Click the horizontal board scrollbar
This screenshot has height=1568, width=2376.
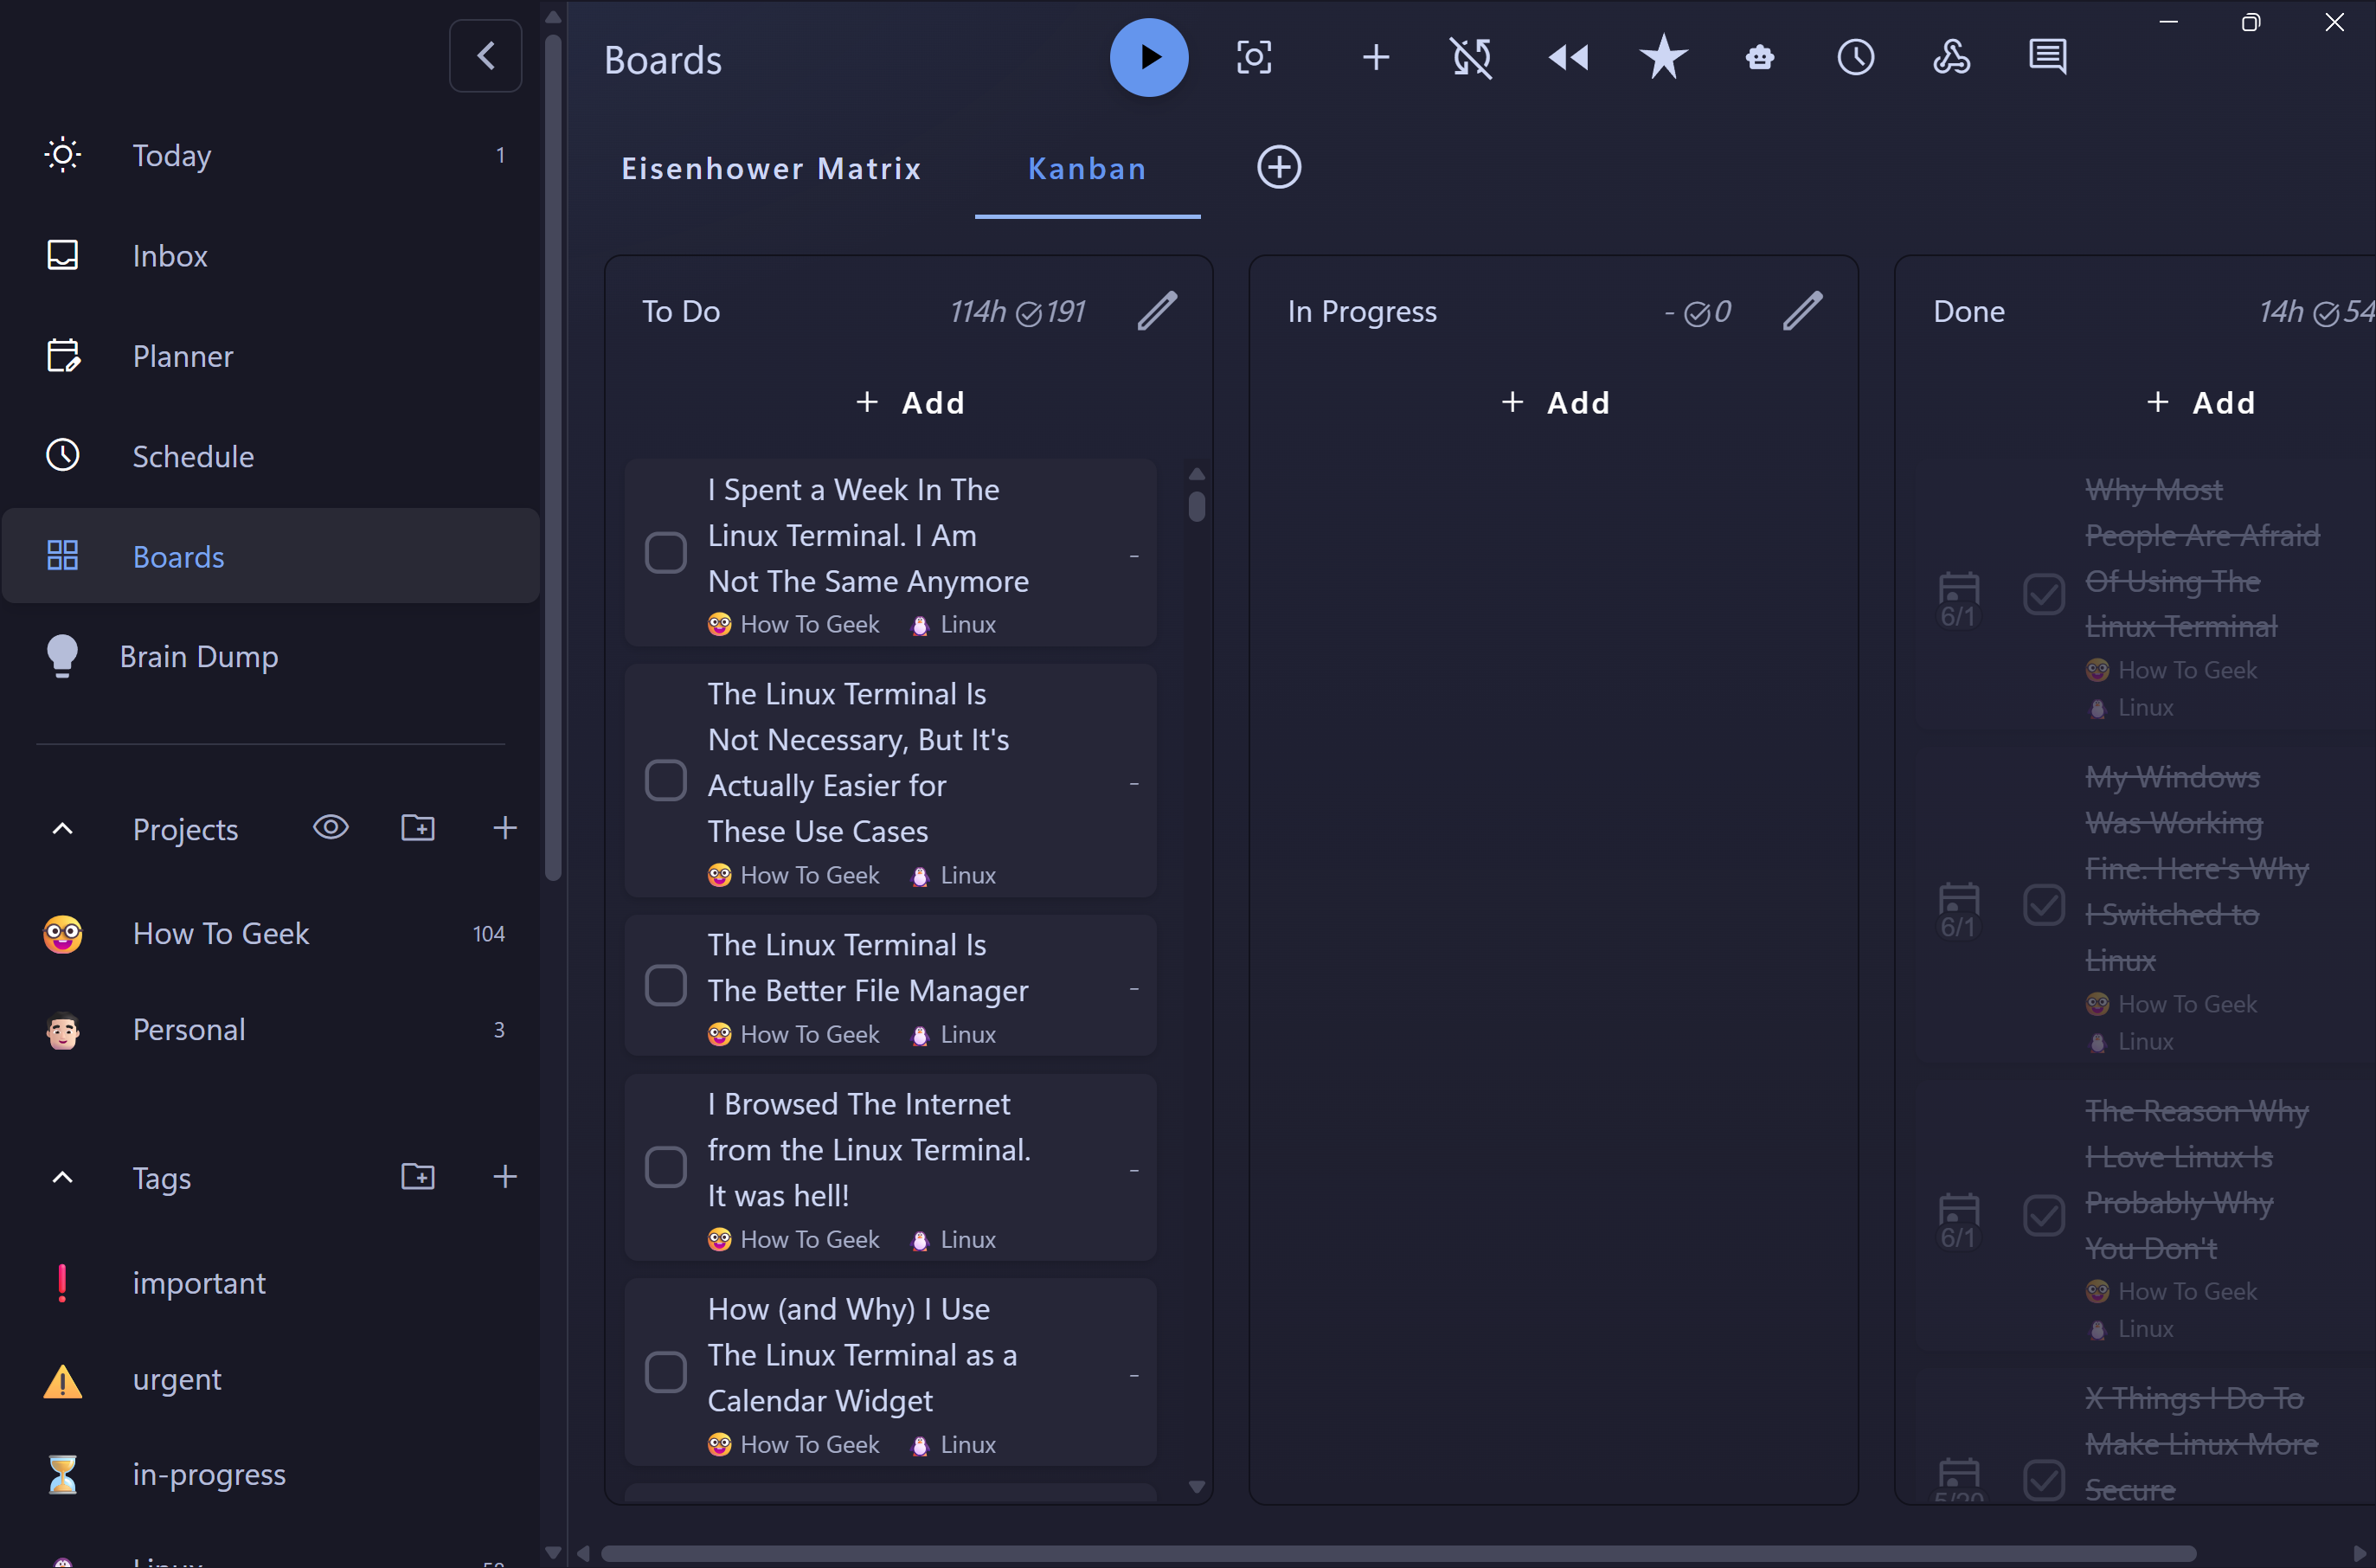(x=1398, y=1553)
